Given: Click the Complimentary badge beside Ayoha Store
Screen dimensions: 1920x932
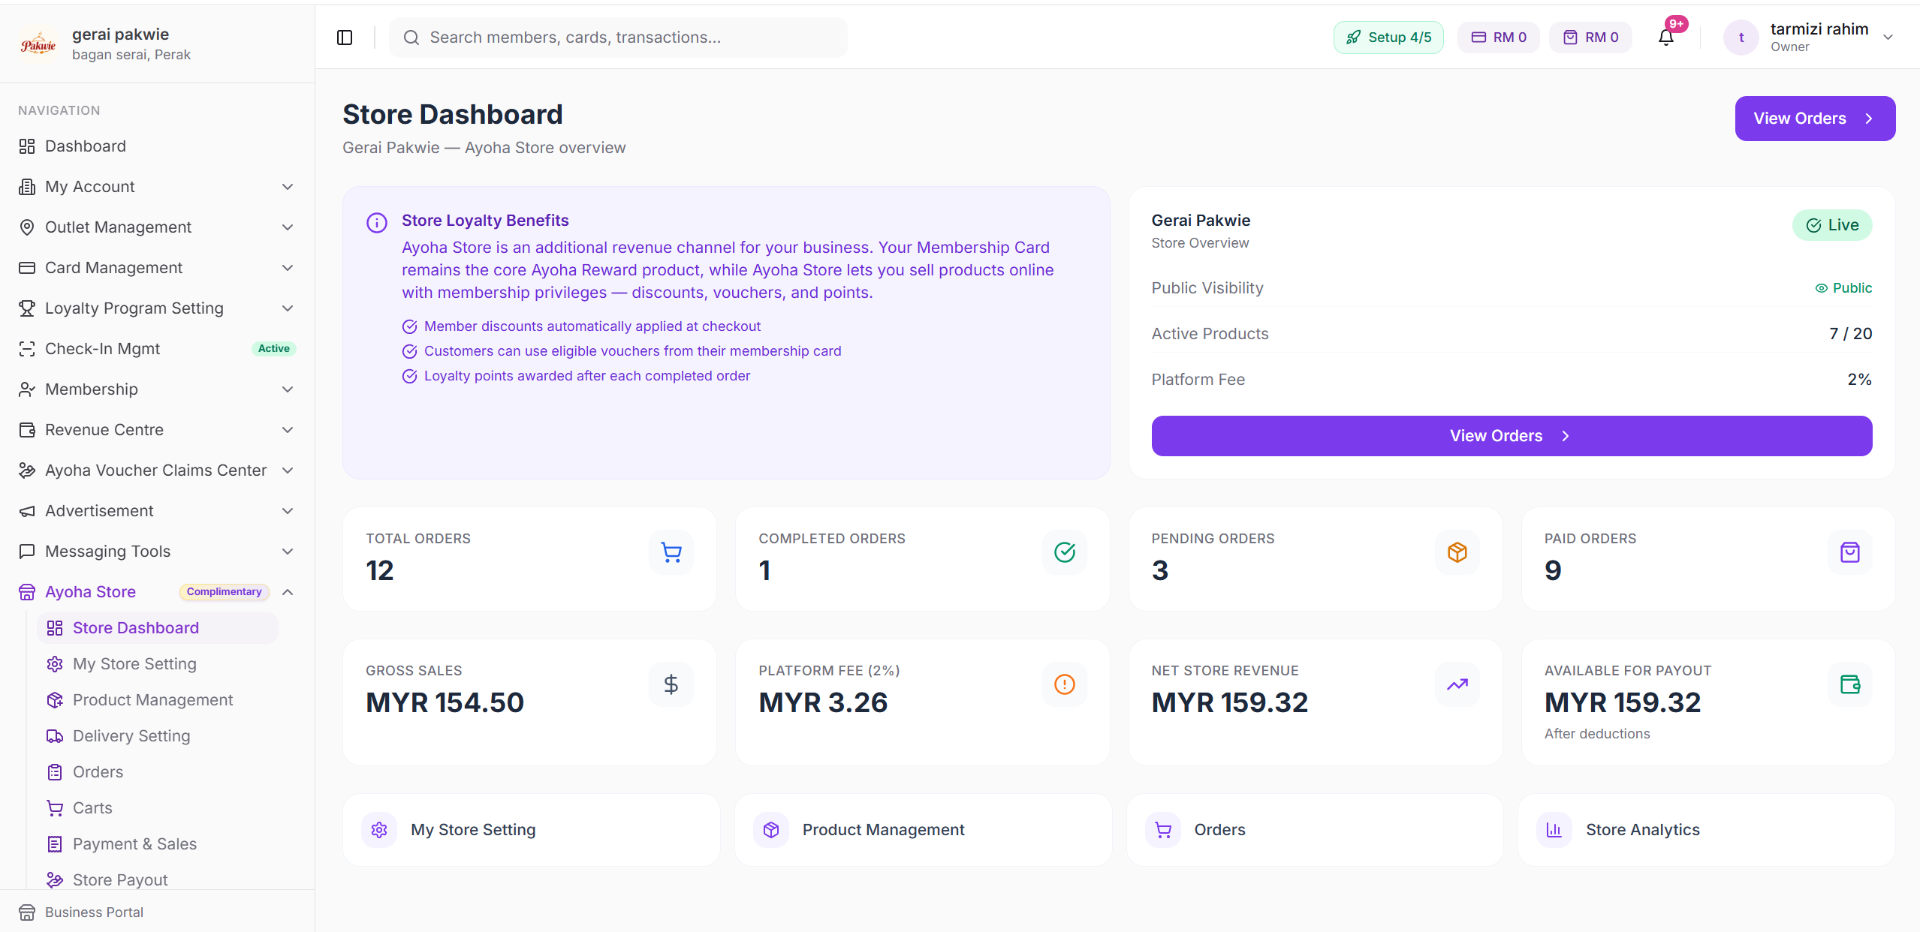Looking at the screenshot, I should 224,592.
